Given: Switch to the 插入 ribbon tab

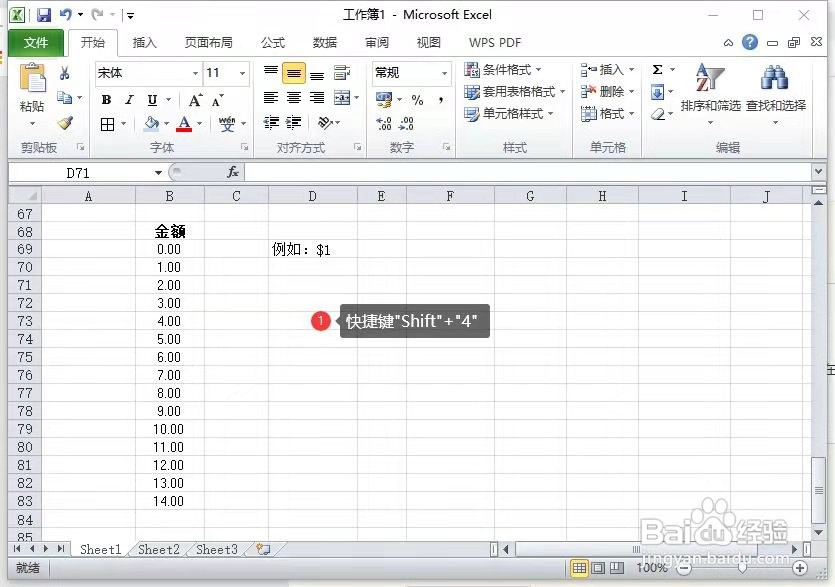Looking at the screenshot, I should tap(145, 42).
